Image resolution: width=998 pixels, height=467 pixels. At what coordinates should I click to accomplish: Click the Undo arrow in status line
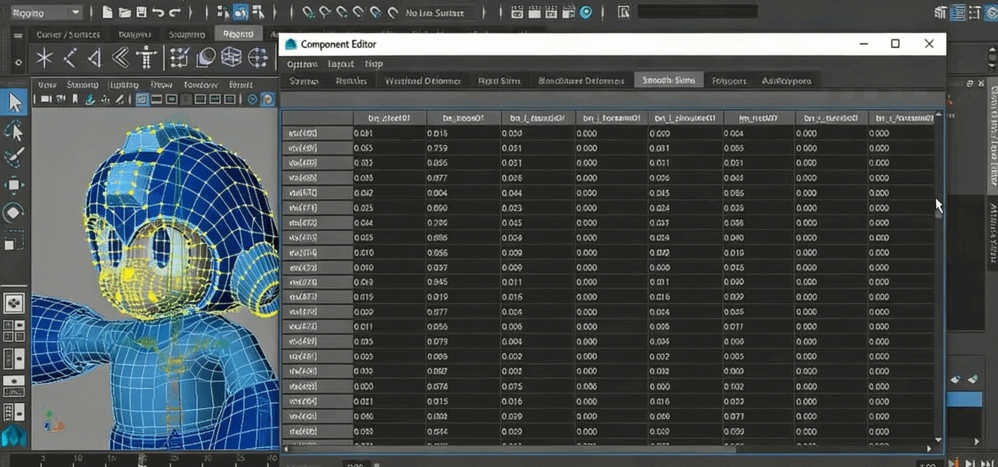click(x=159, y=13)
